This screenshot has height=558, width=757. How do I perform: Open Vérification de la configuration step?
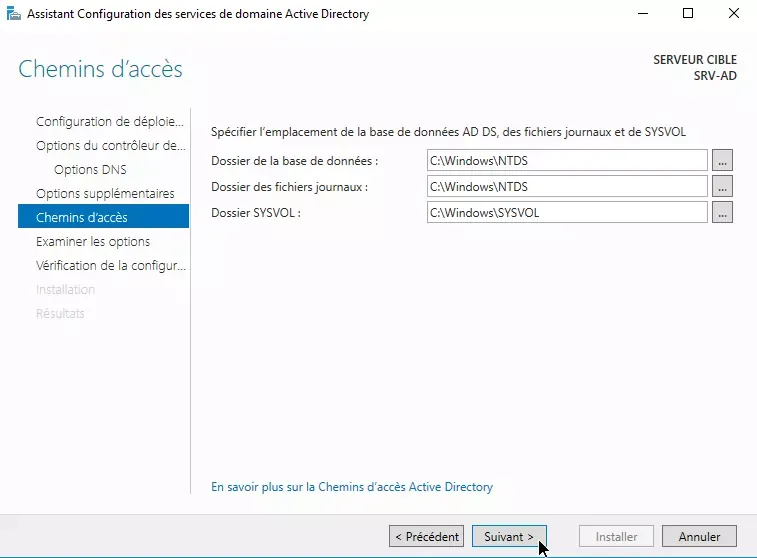(110, 266)
